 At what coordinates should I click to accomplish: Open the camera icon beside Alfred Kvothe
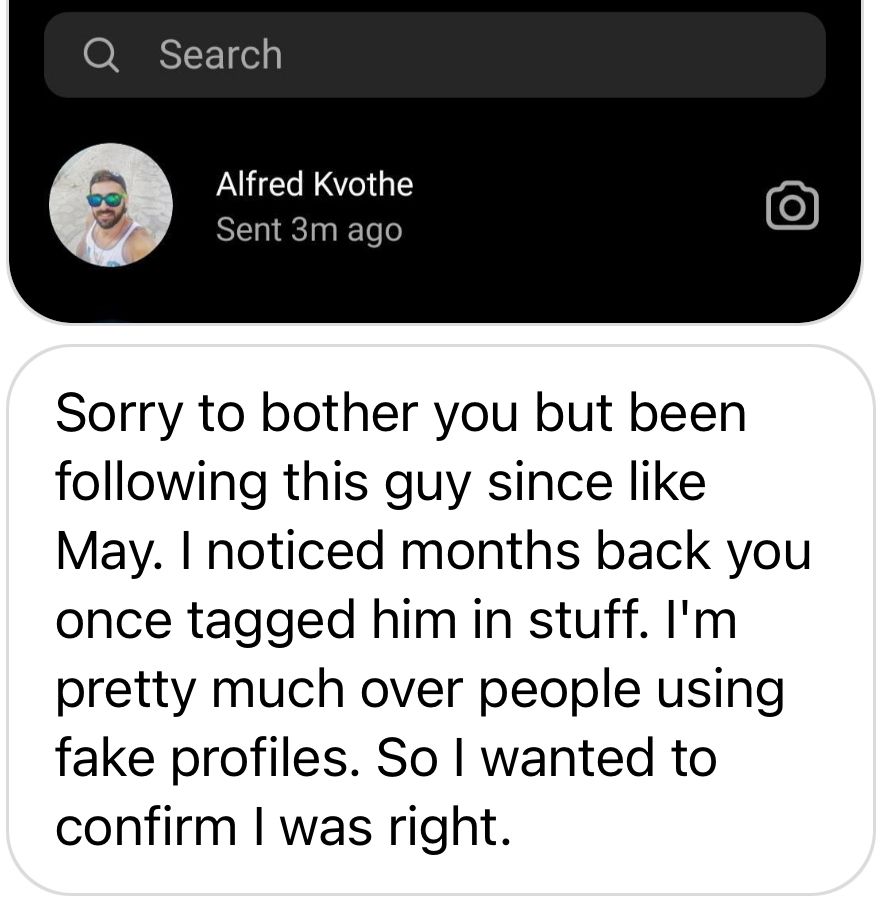(x=792, y=205)
